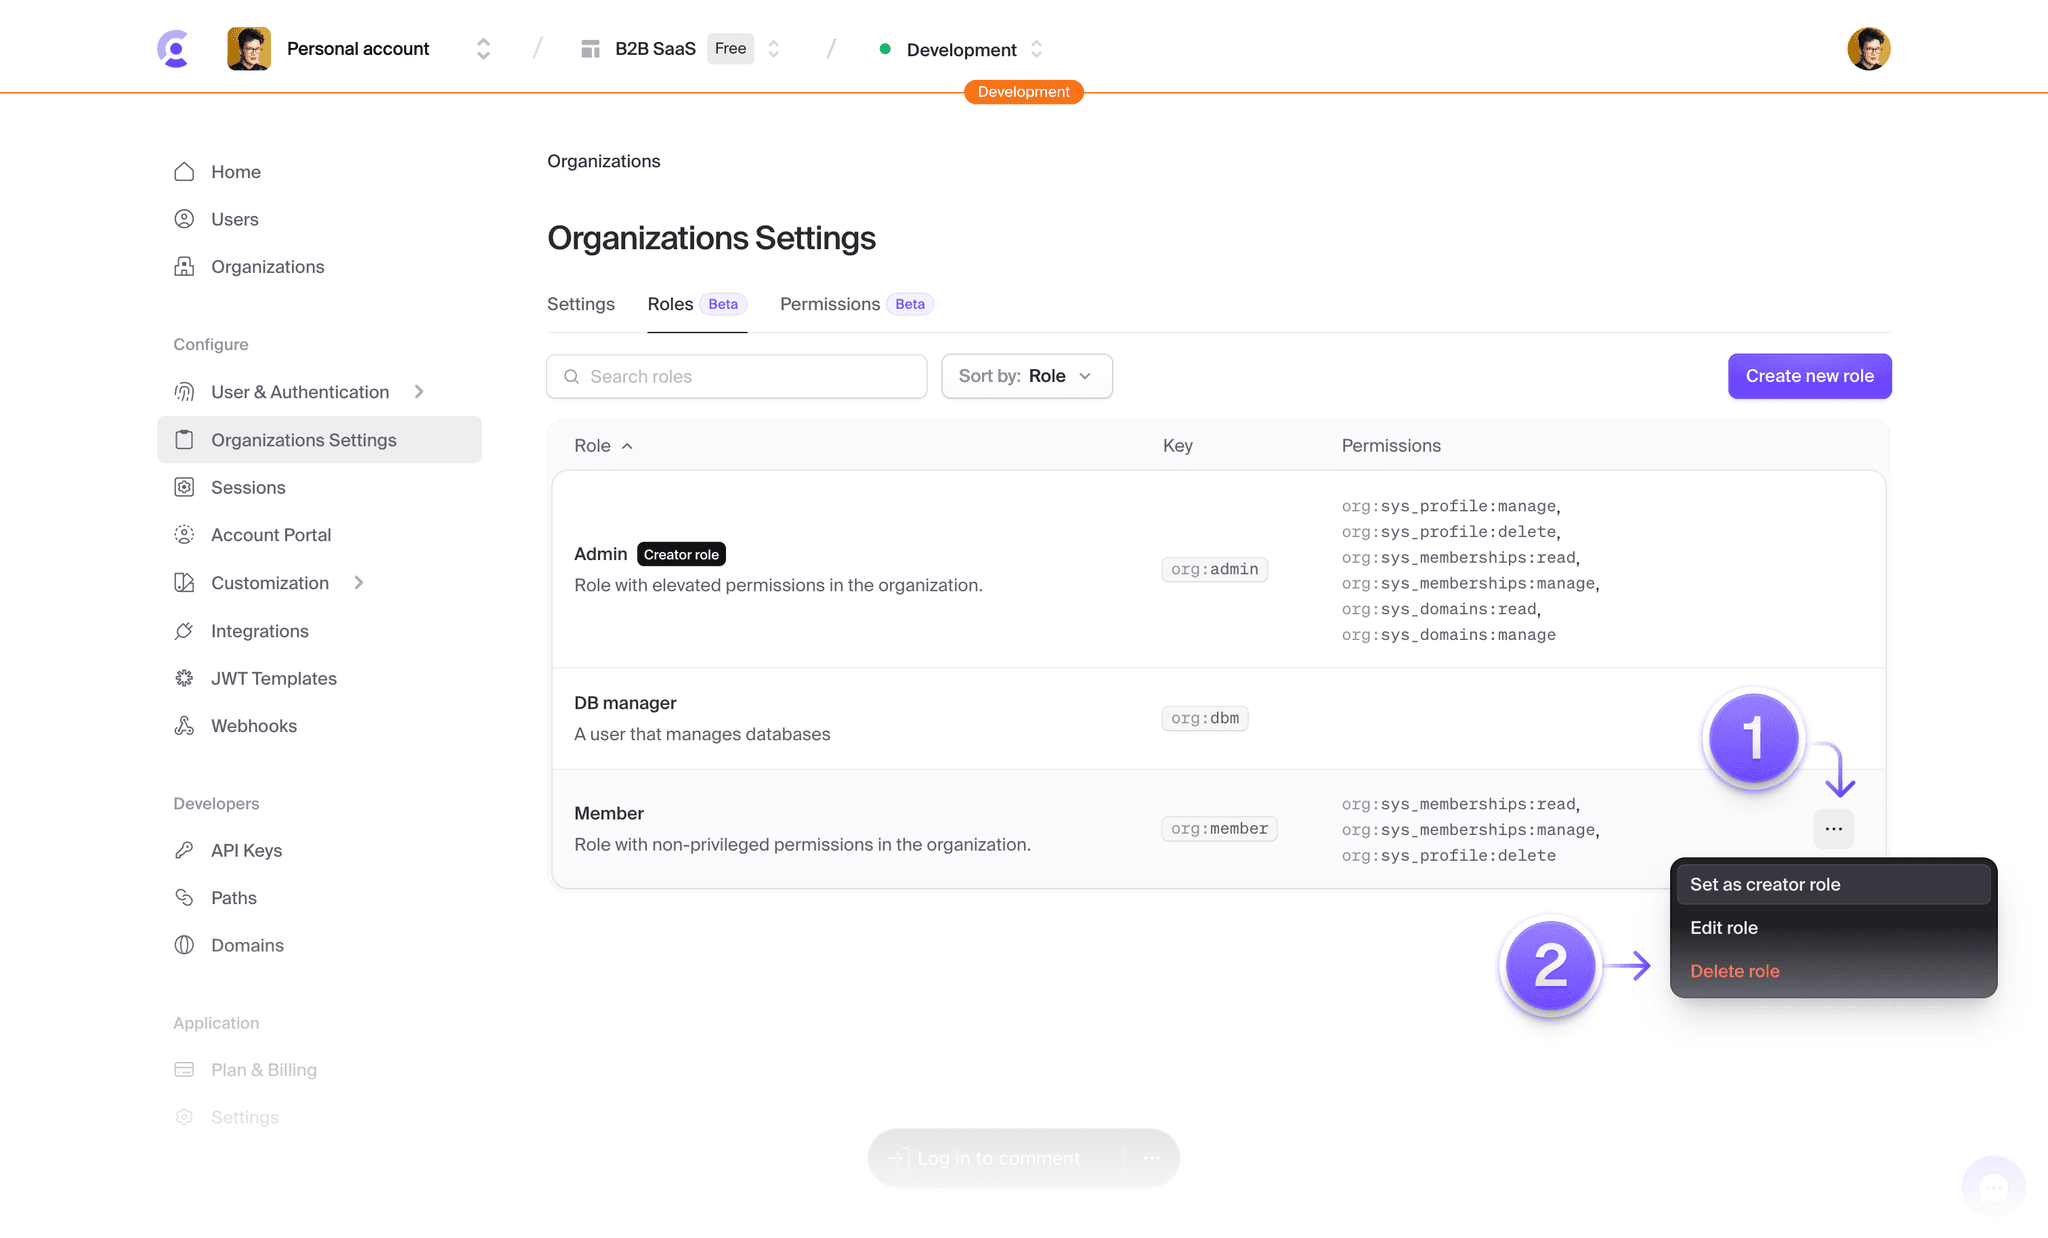
Task: Click the Home sidebar icon
Action: (x=184, y=172)
